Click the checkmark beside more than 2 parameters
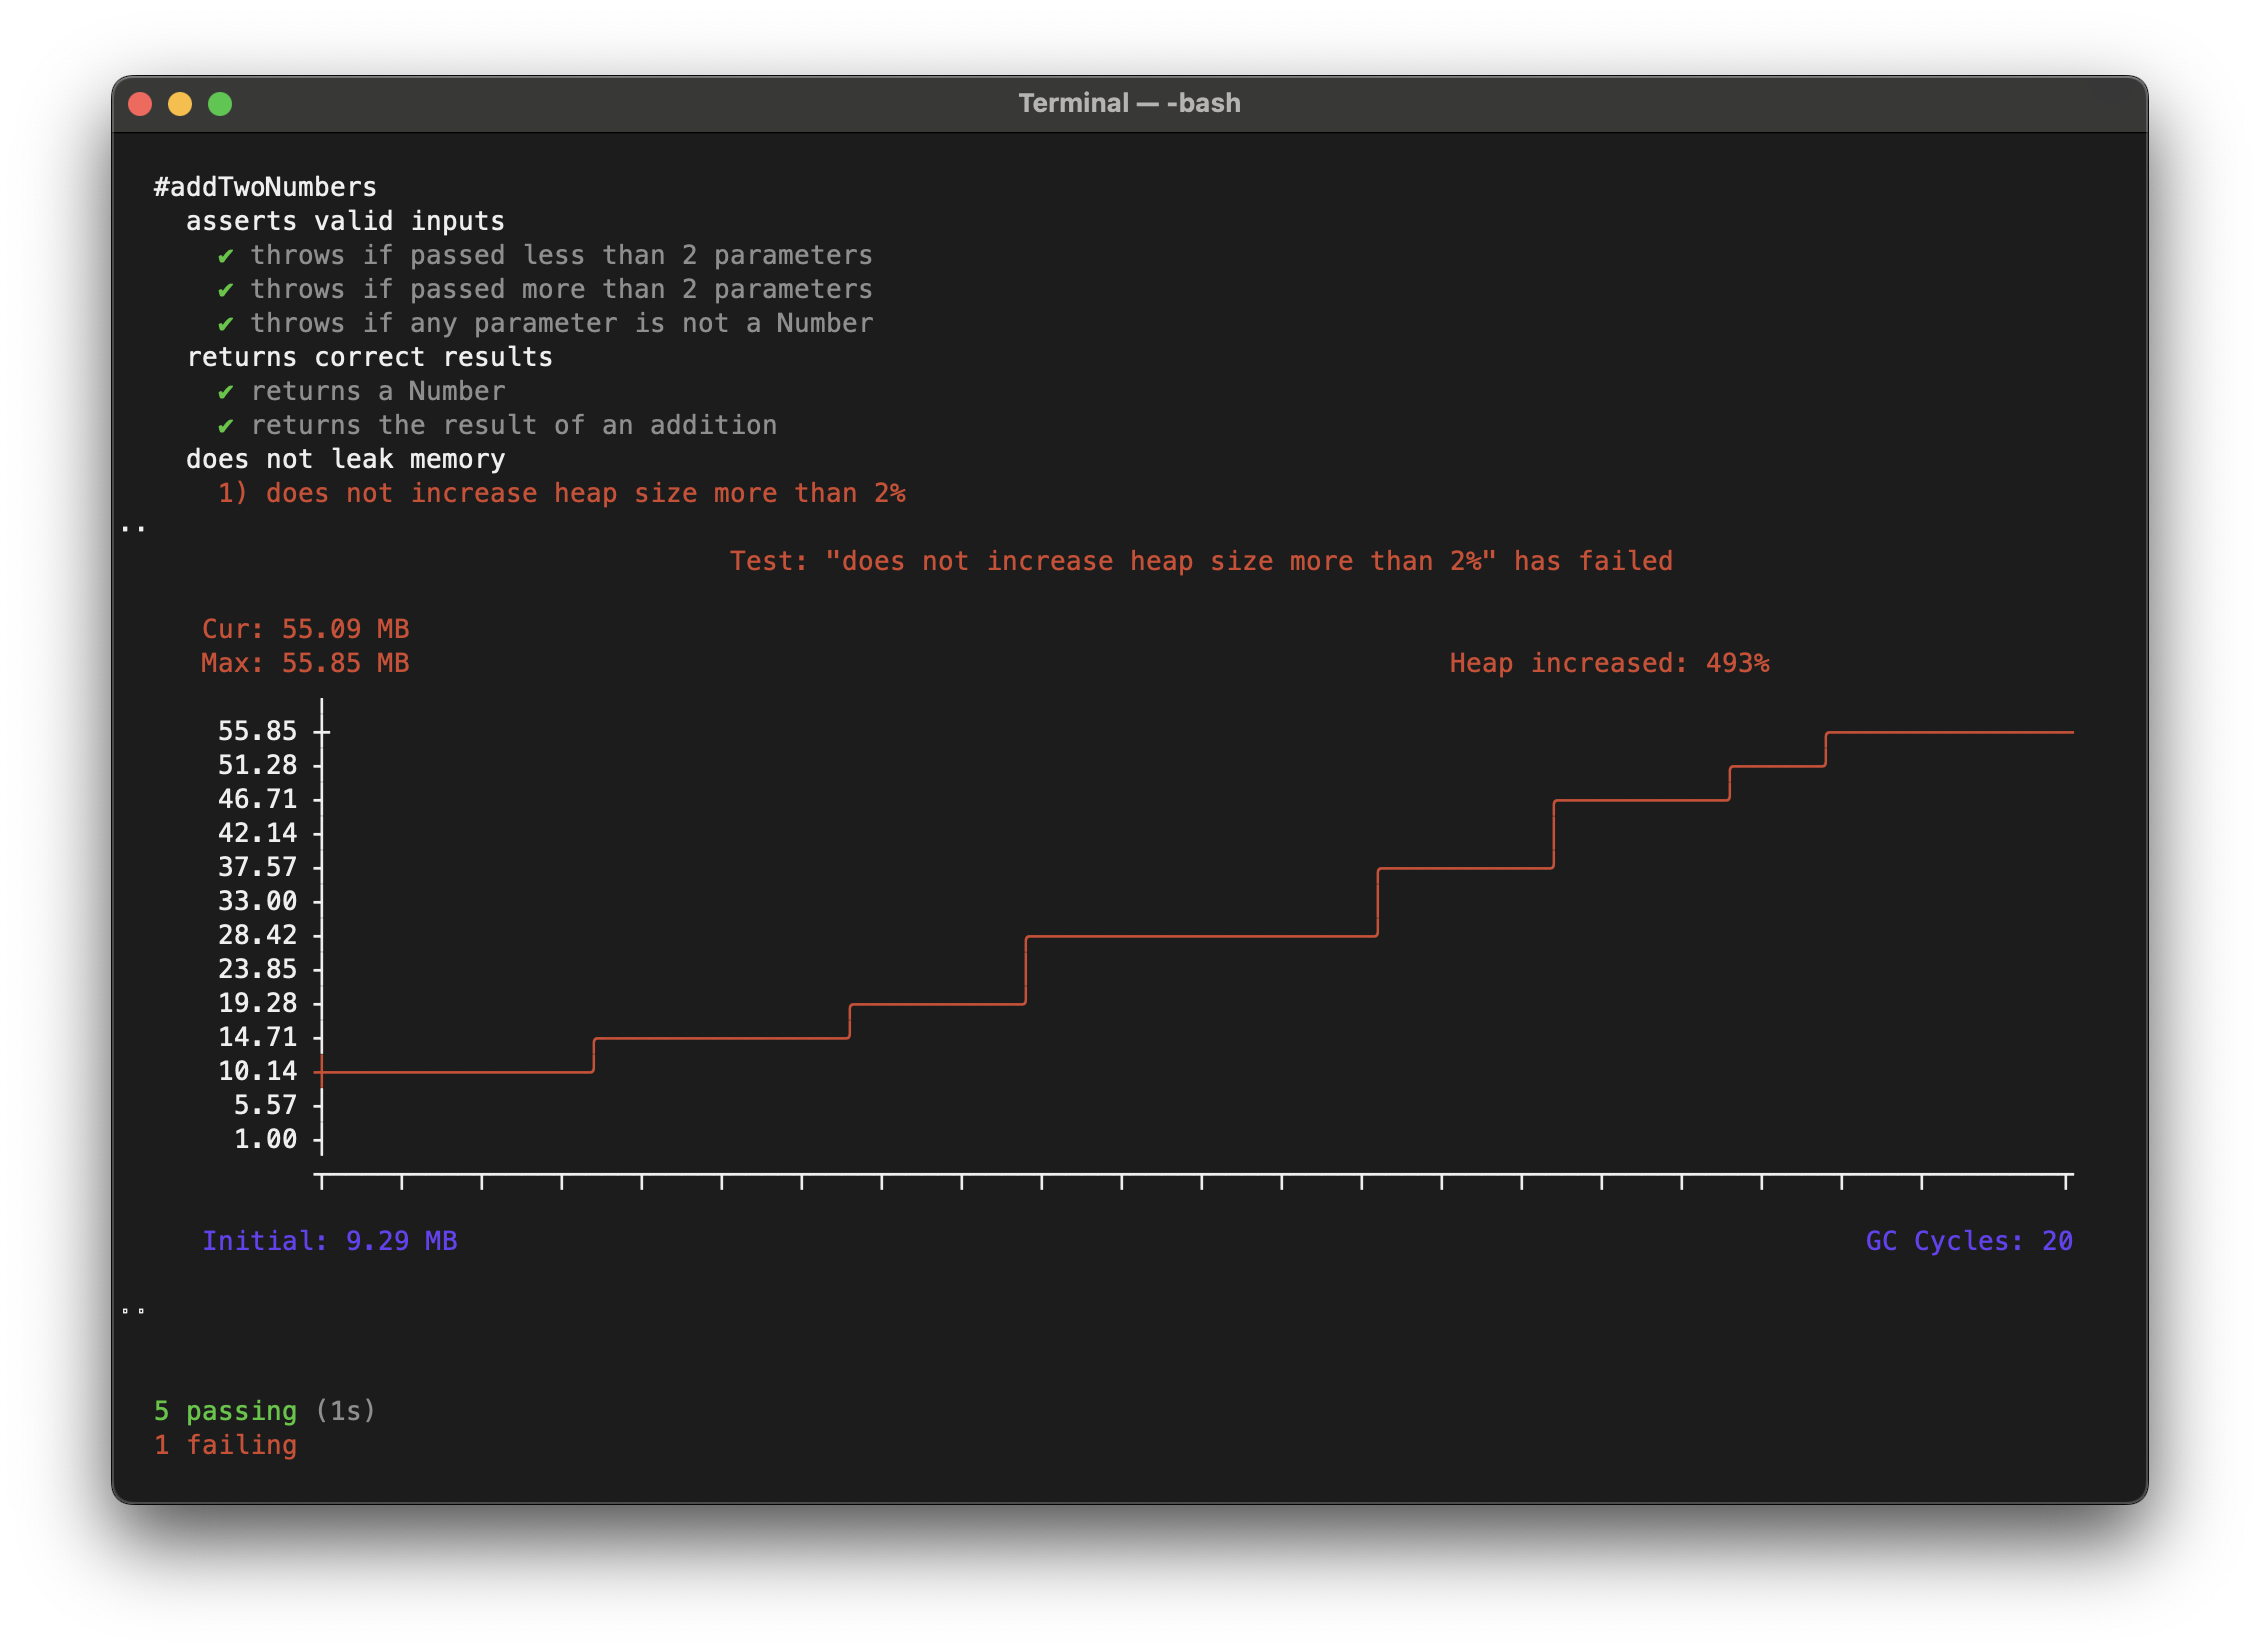The height and width of the screenshot is (1652, 2260). pyautogui.click(x=226, y=290)
